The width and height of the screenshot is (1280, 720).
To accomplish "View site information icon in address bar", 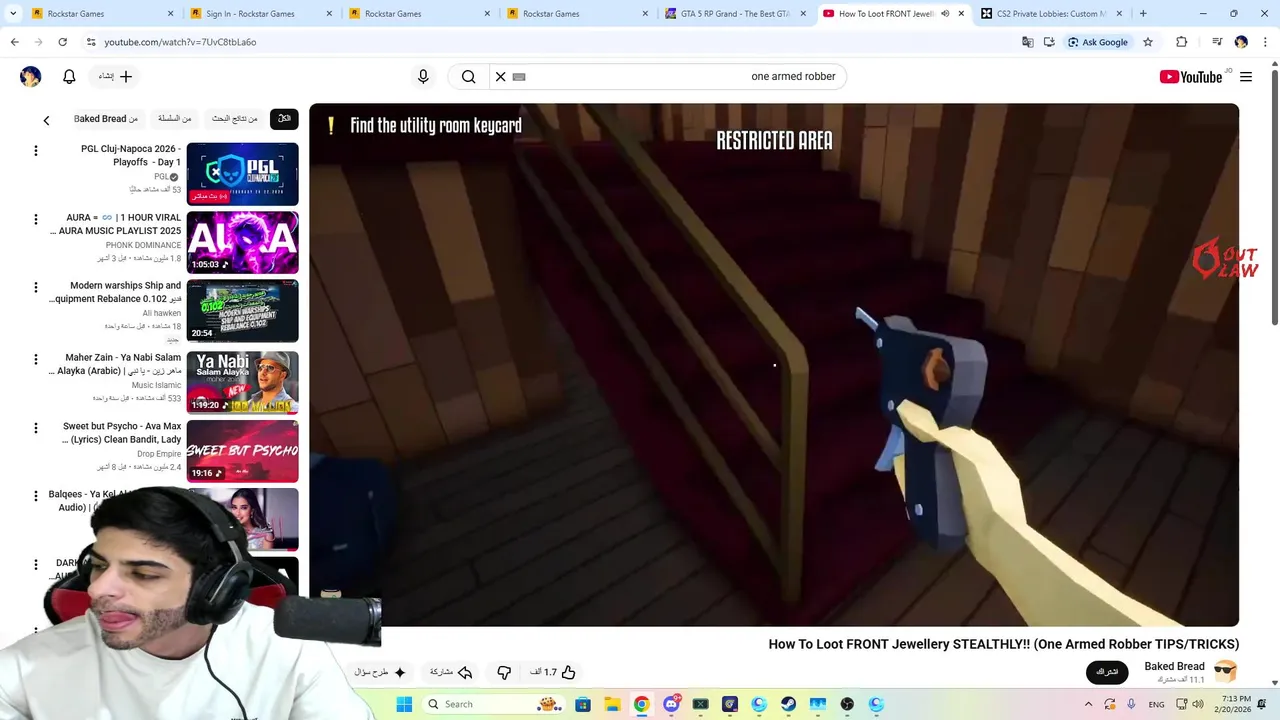I will coord(91,42).
